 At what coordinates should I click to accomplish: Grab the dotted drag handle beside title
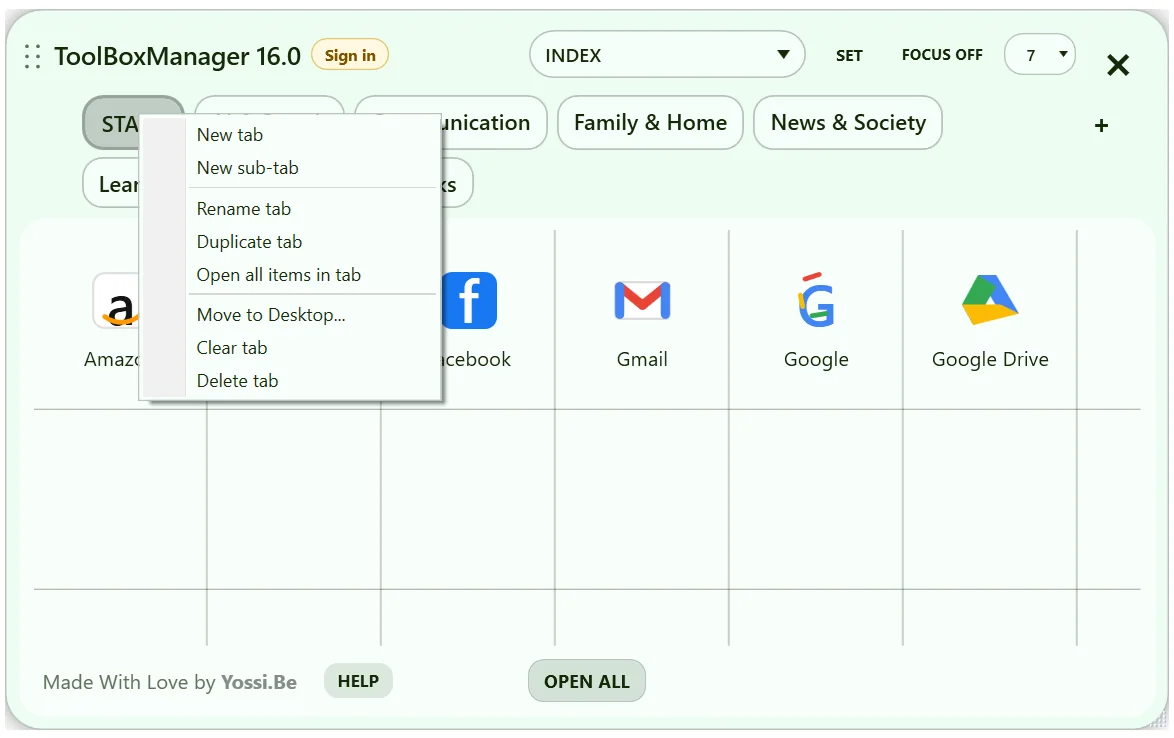point(32,57)
